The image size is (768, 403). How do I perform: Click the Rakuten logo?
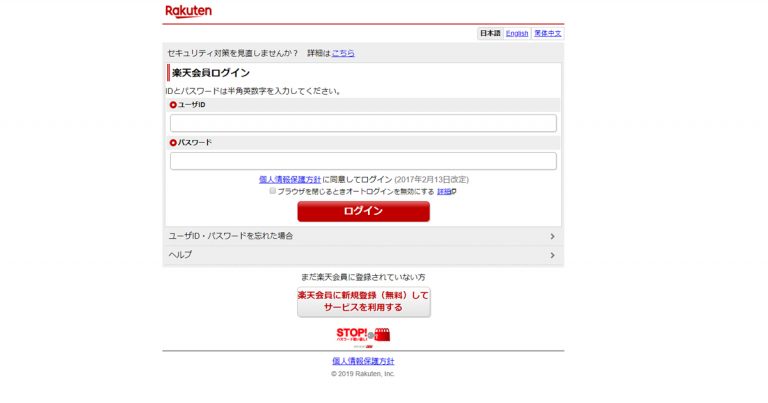tap(188, 11)
